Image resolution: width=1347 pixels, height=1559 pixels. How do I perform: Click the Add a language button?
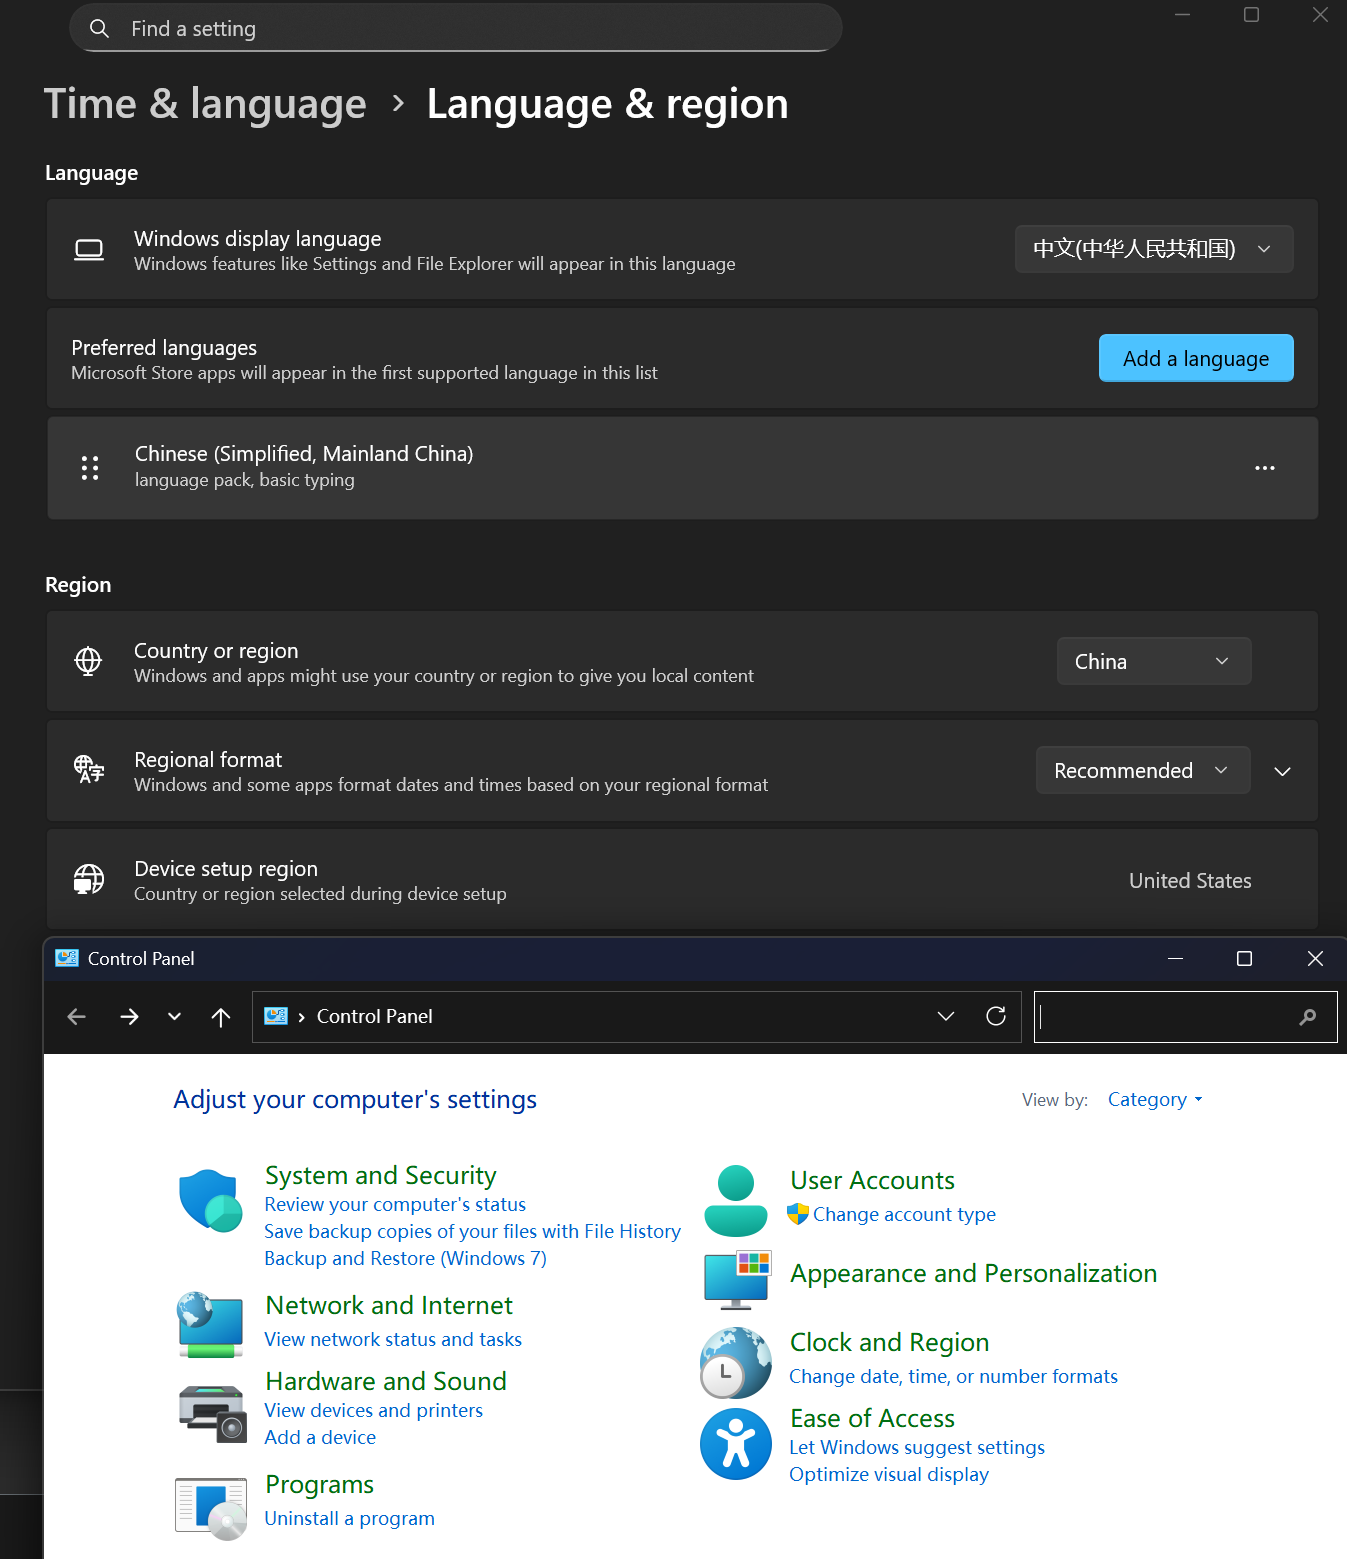coord(1196,358)
